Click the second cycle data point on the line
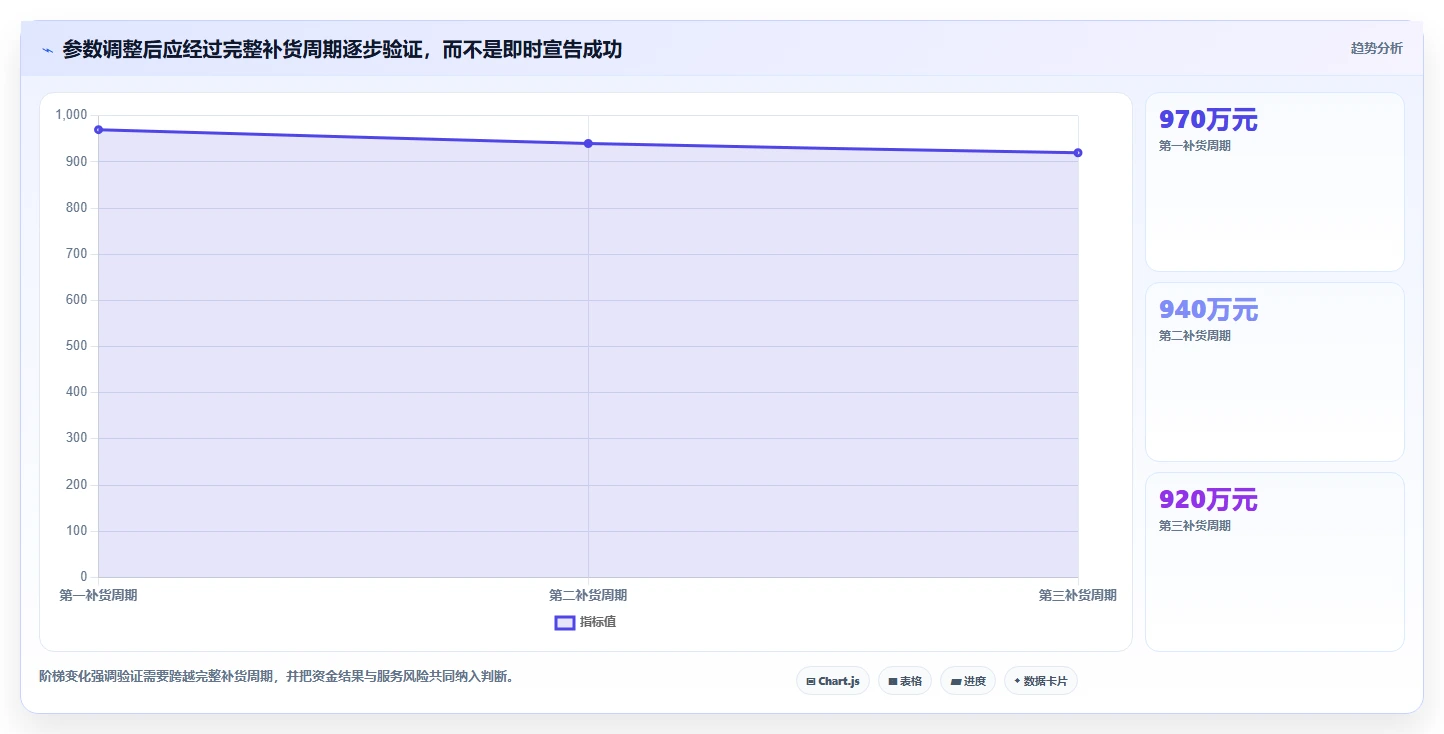1444x734 pixels. point(588,144)
